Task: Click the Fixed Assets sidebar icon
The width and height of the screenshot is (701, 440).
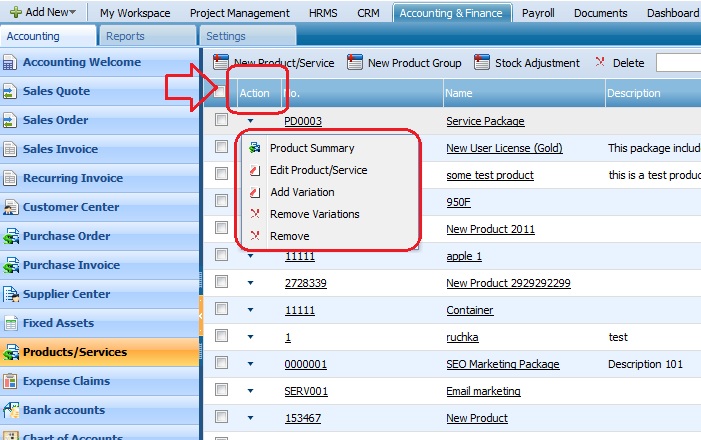Action: point(11,324)
